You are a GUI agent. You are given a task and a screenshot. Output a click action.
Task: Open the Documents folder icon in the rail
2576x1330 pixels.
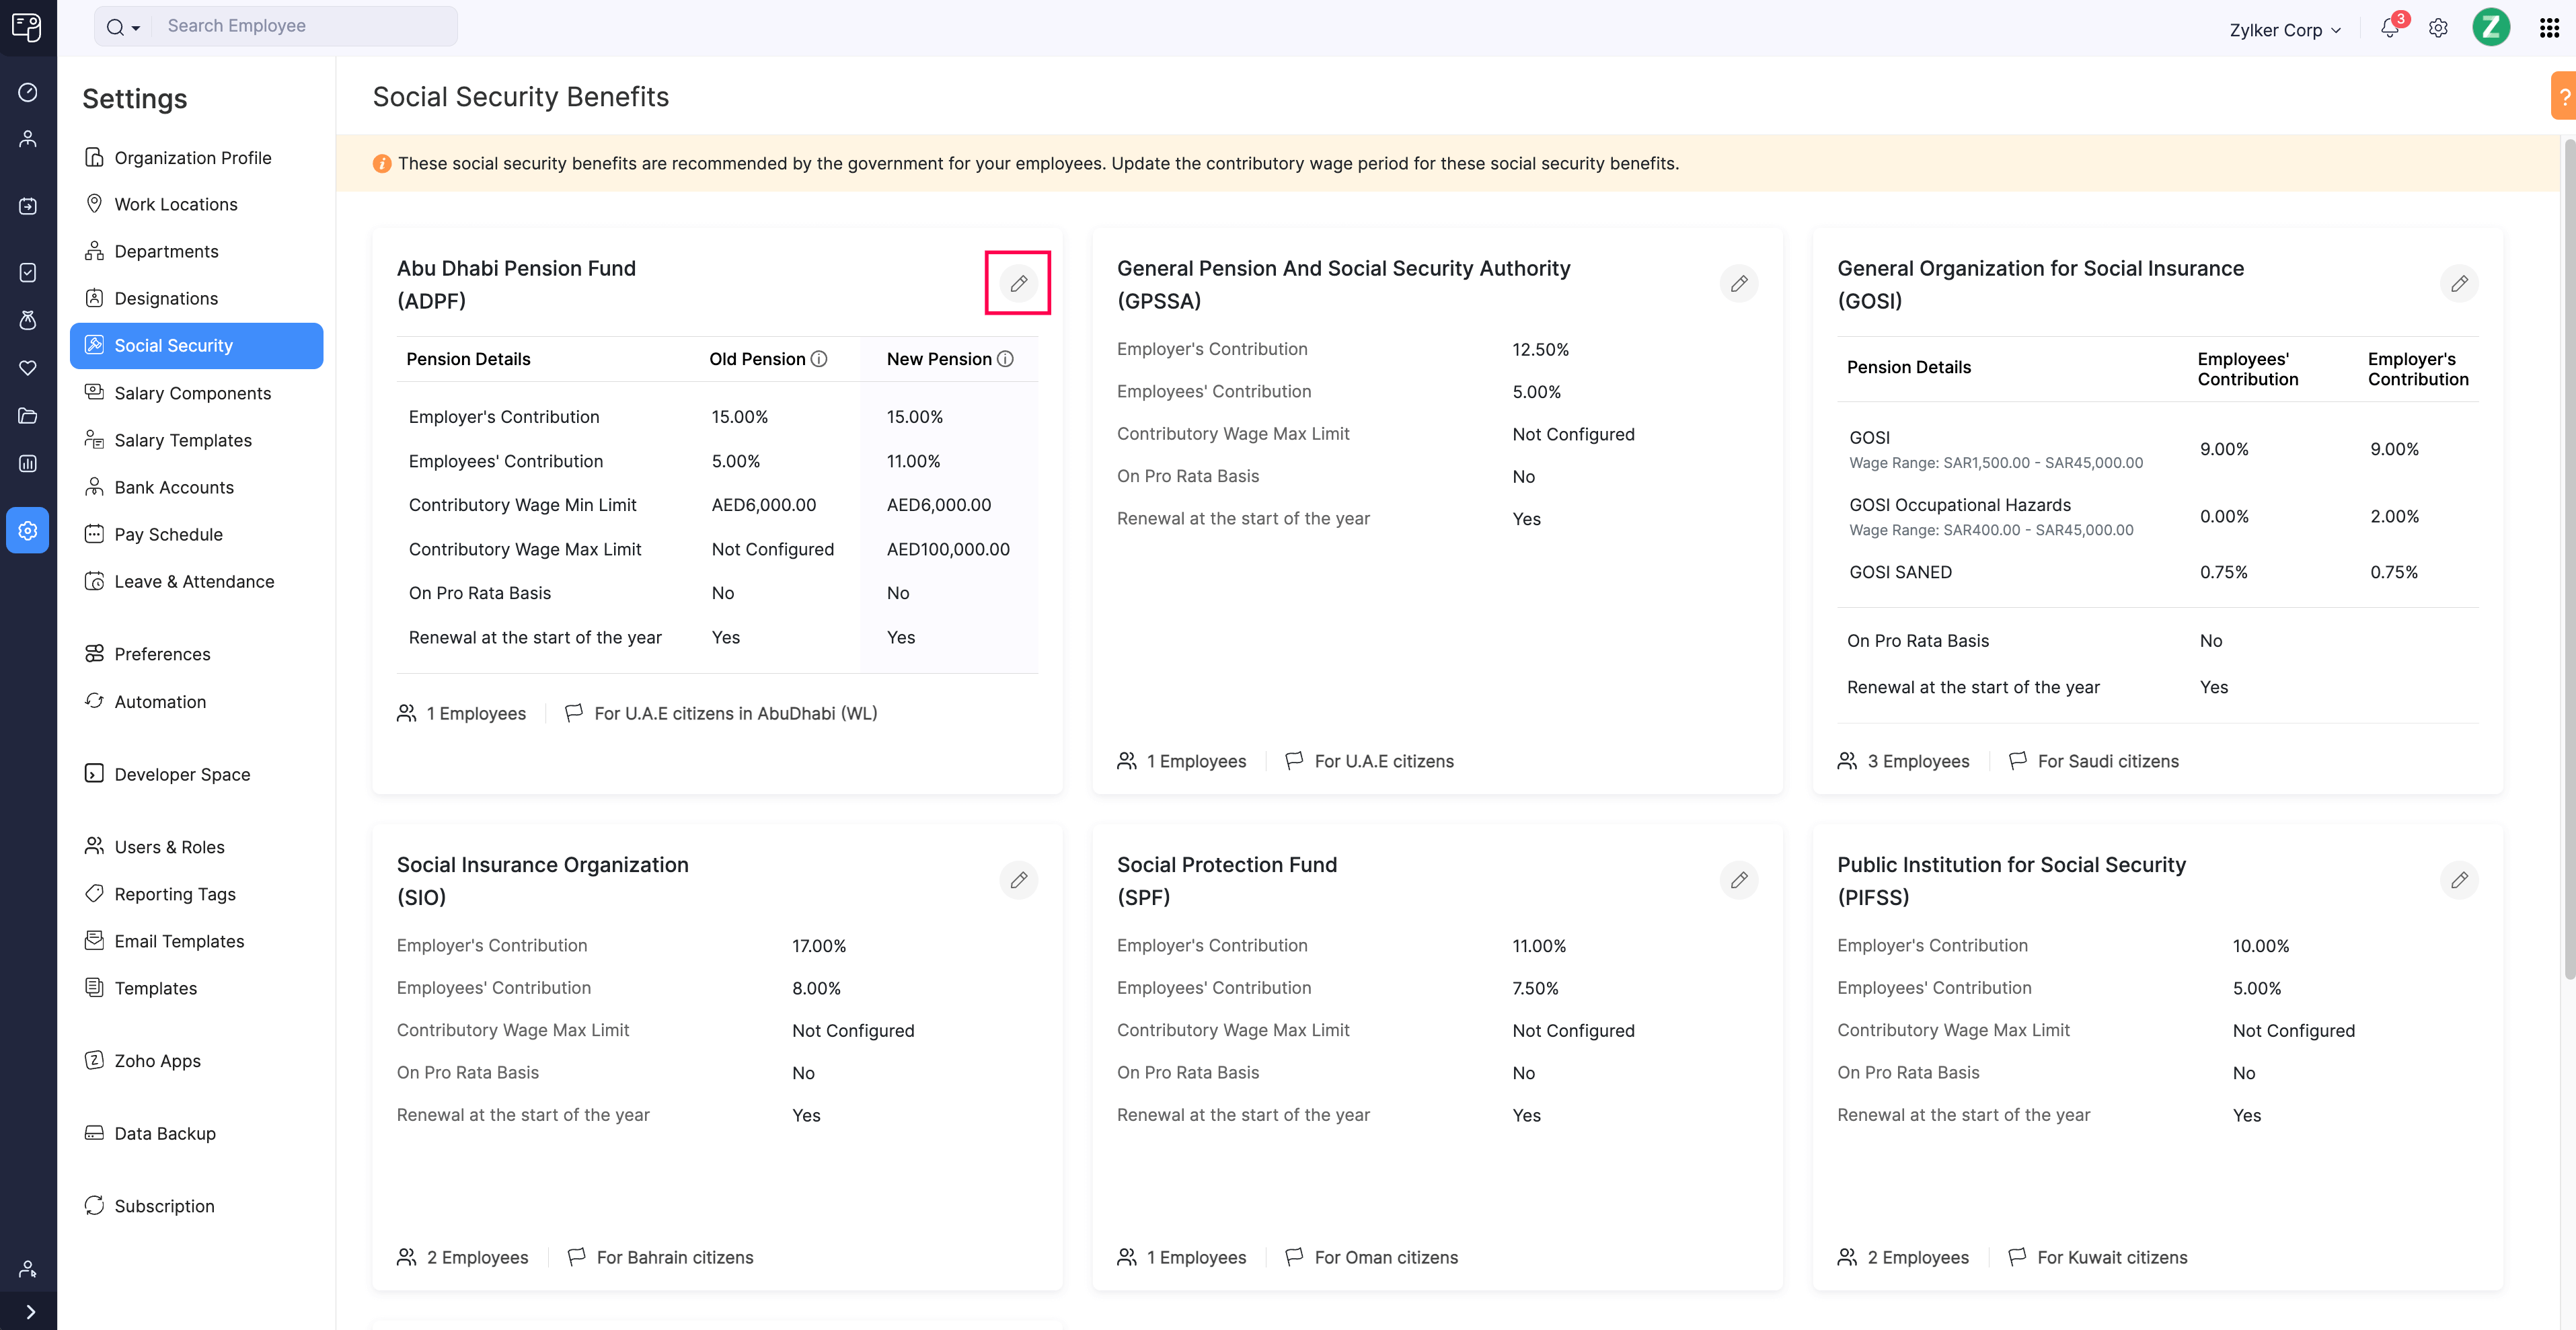pyautogui.click(x=27, y=416)
